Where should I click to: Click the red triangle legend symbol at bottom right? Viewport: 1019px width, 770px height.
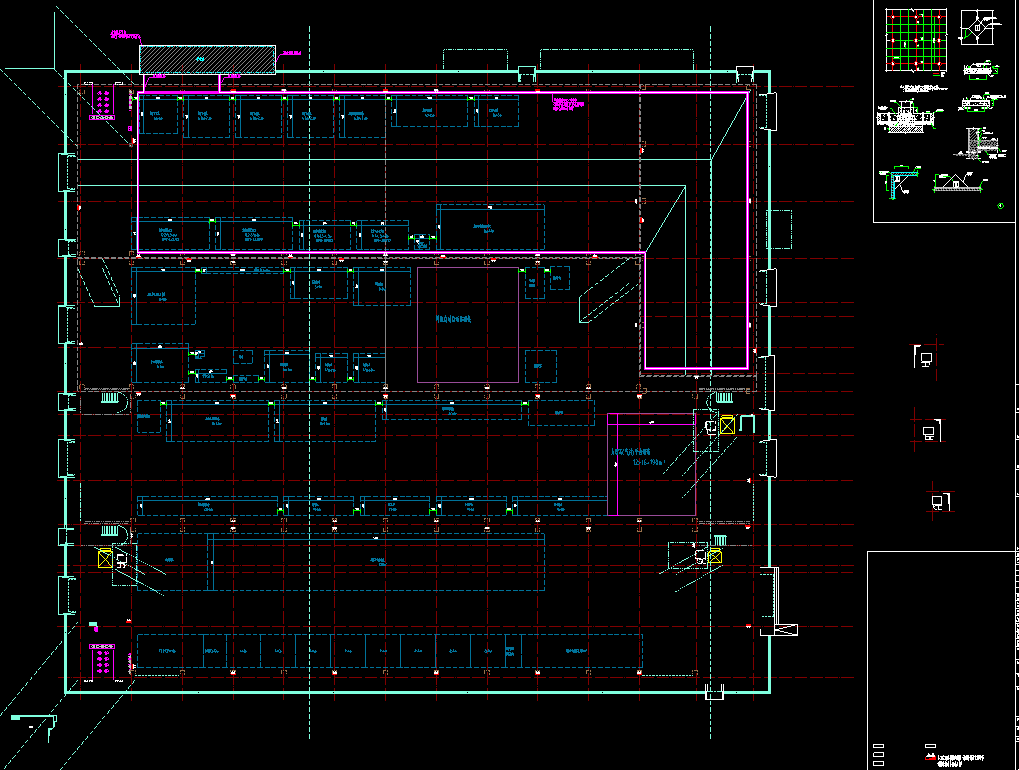click(930, 757)
